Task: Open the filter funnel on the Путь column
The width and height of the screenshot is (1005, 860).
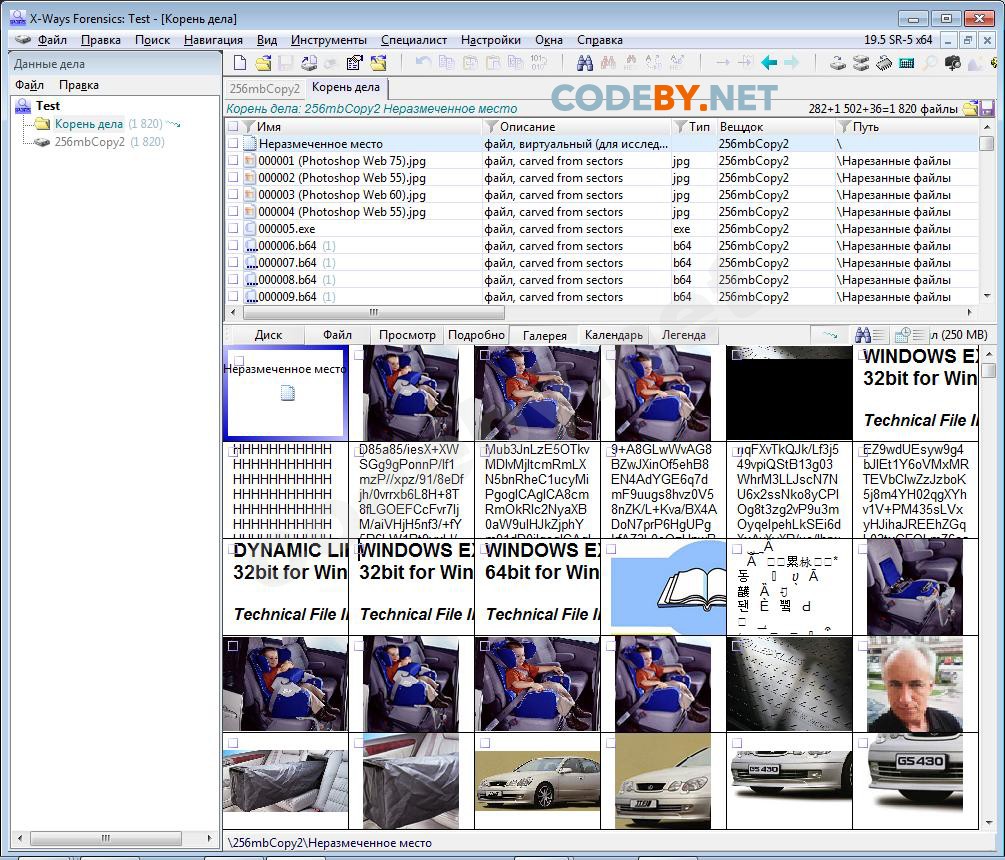Action: [x=844, y=127]
